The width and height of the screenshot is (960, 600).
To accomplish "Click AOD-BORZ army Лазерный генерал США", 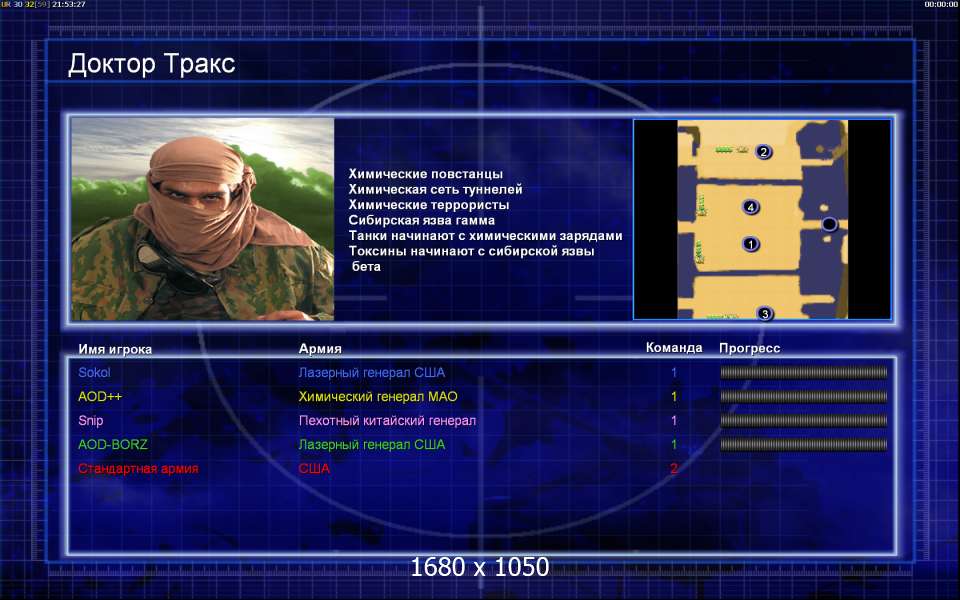I will tap(372, 444).
